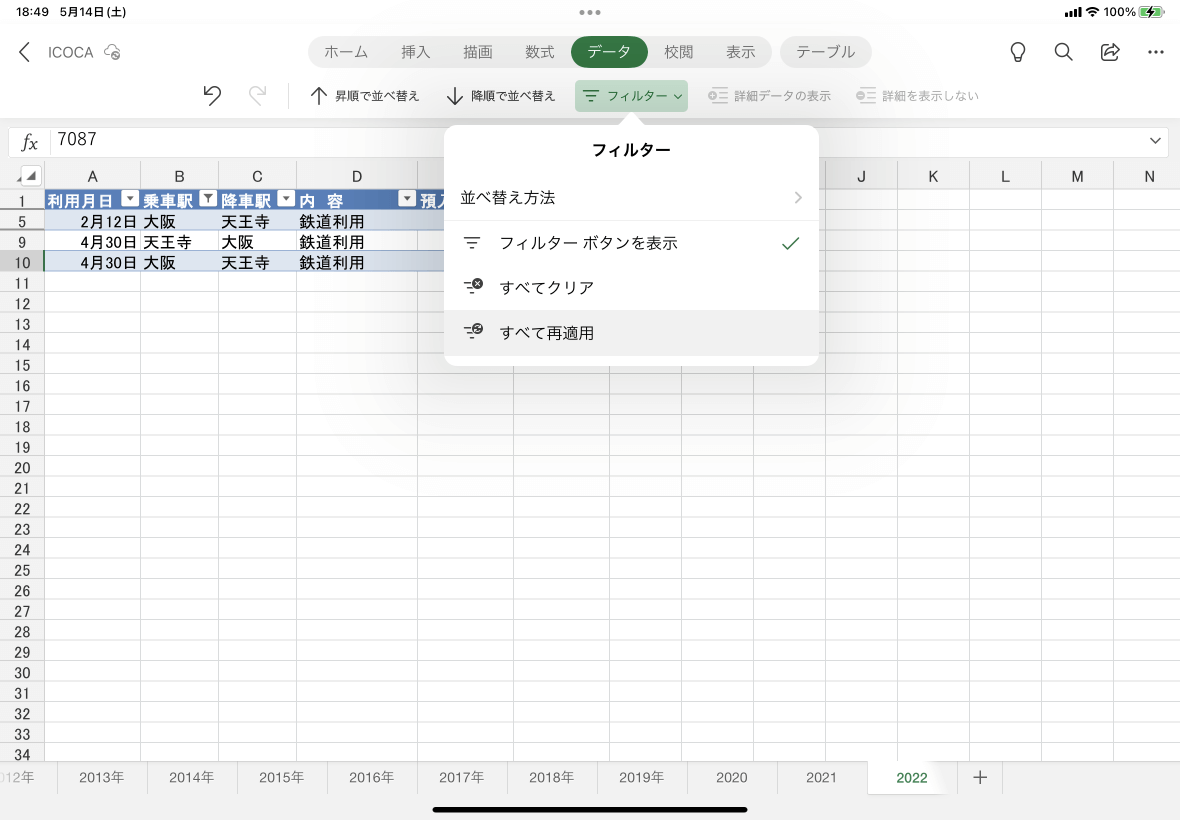Select all cells with corner triangle

[x=29, y=175]
